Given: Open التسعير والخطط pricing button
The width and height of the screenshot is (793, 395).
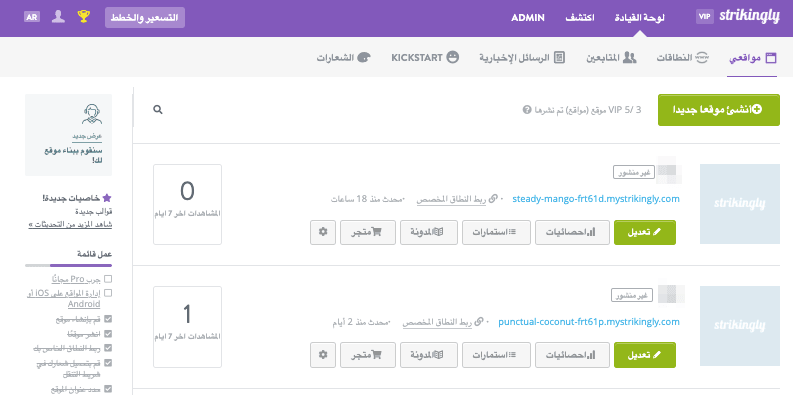Looking at the screenshot, I should [145, 18].
